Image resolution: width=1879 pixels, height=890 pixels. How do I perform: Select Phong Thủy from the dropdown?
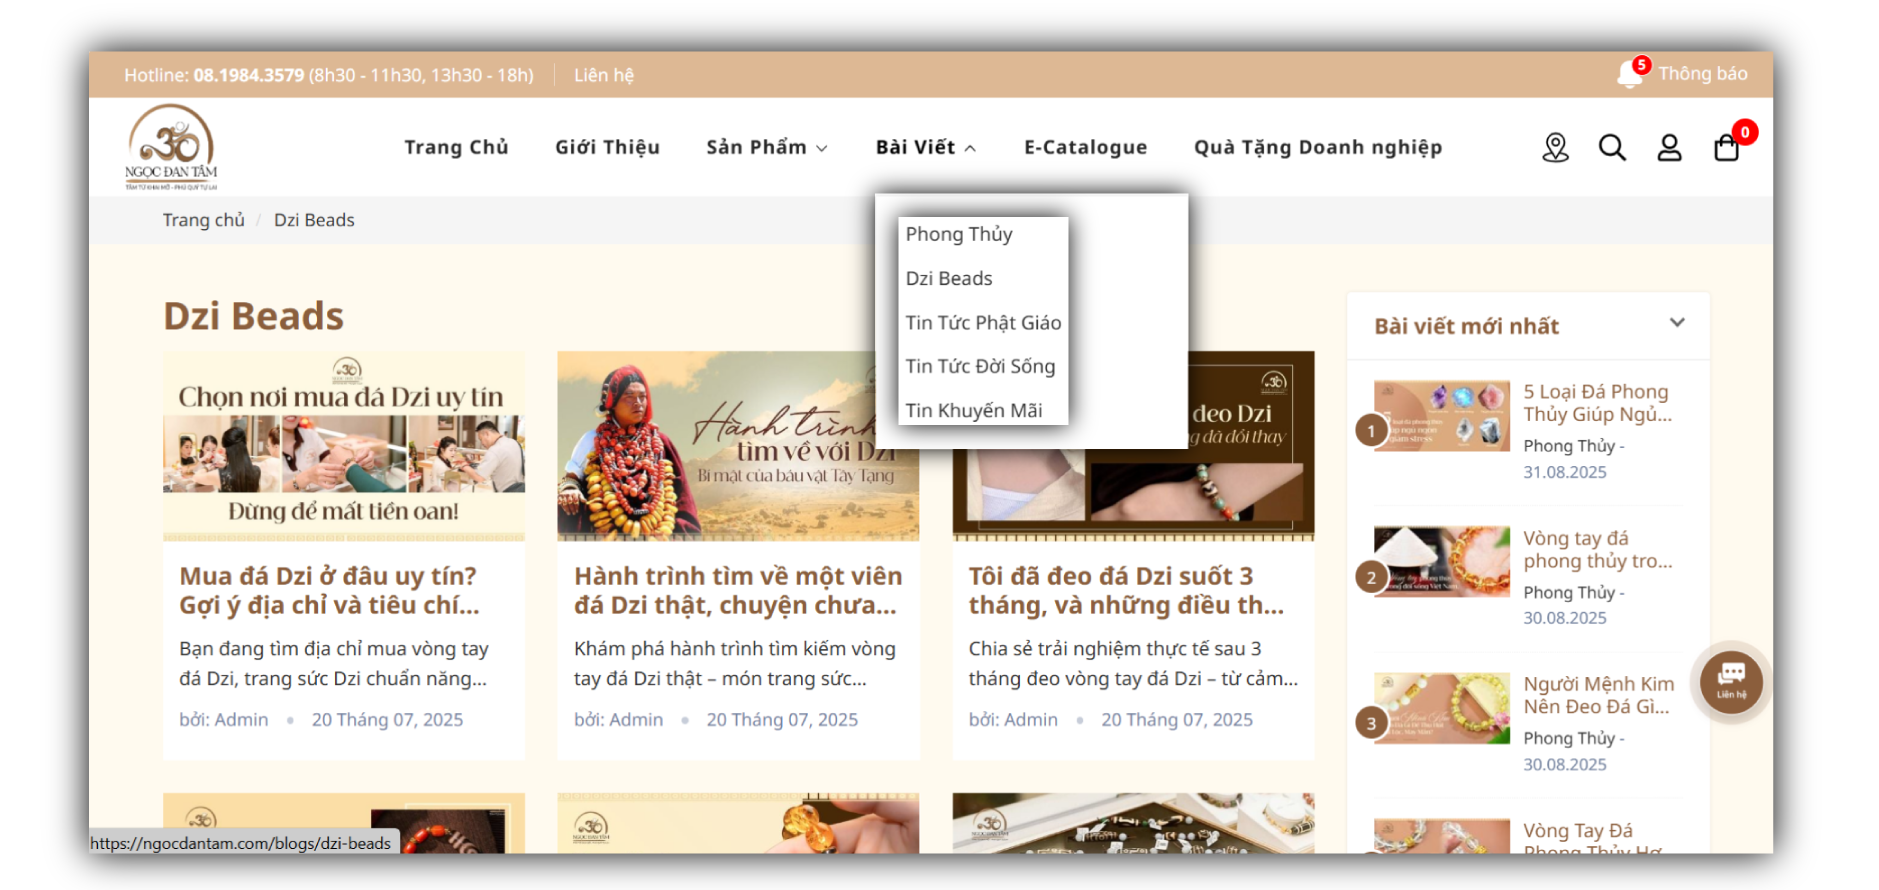pyautogui.click(x=959, y=234)
